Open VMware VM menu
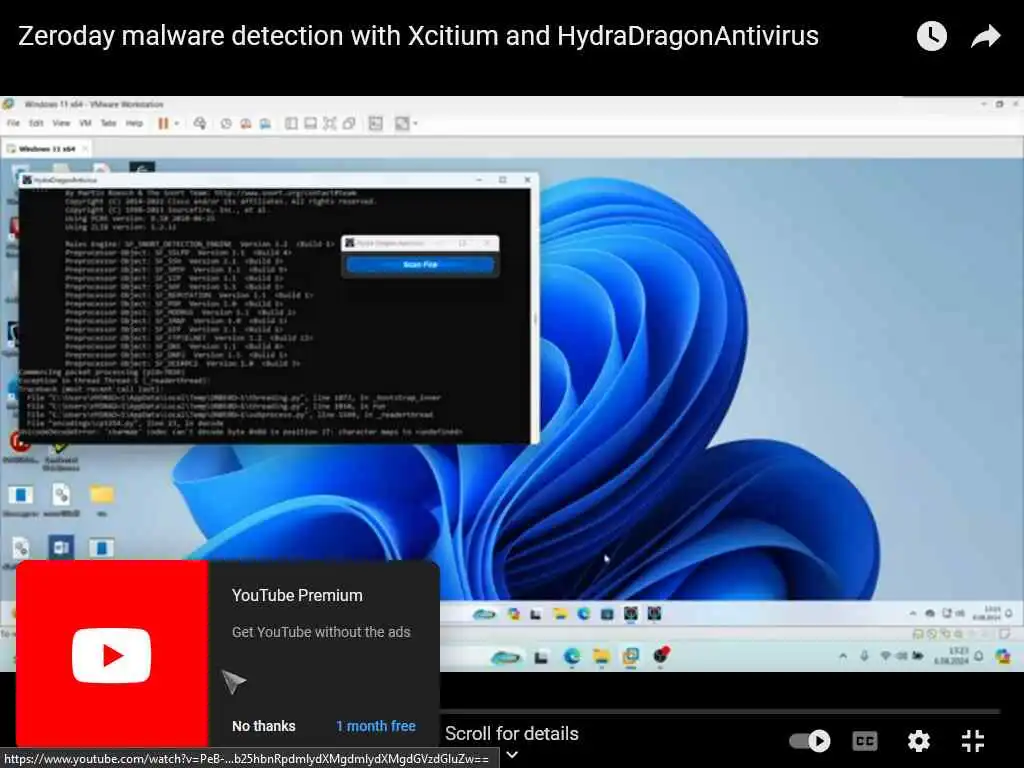The image size is (1024, 768). [x=85, y=123]
